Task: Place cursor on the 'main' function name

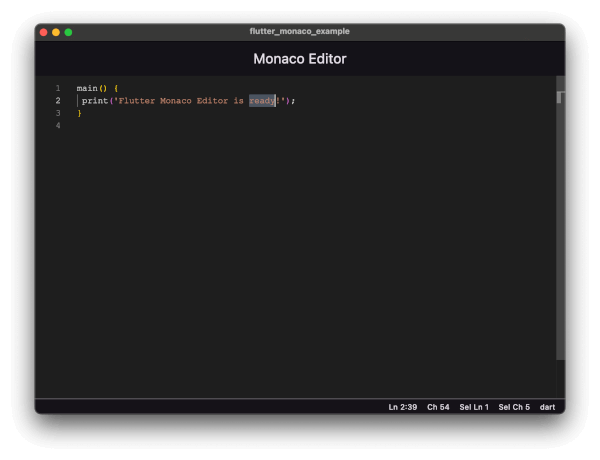Action: [87, 88]
